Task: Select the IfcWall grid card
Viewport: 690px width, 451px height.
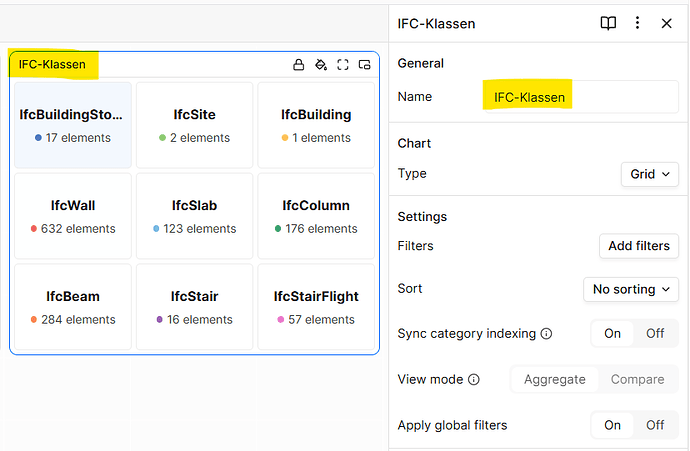Action: pyautogui.click(x=73, y=216)
